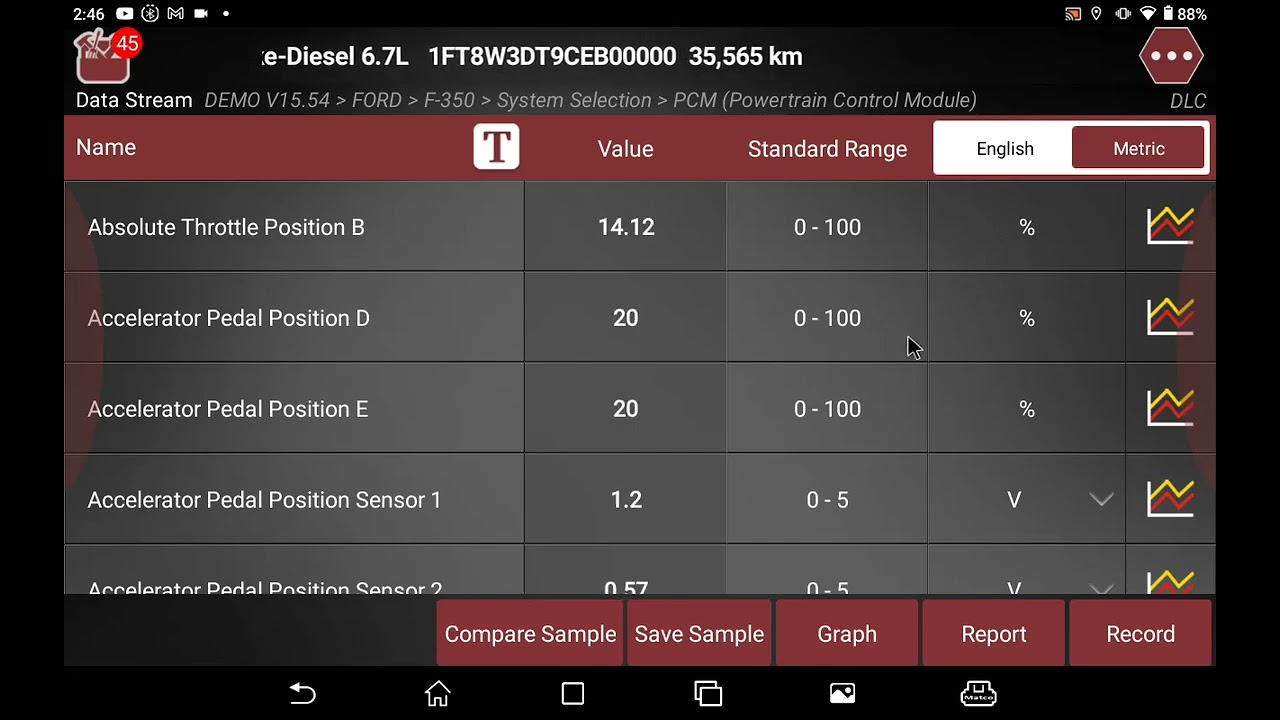This screenshot has width=1280, height=720.
Task: Tap the YouTube notification icon
Action: 125,14
